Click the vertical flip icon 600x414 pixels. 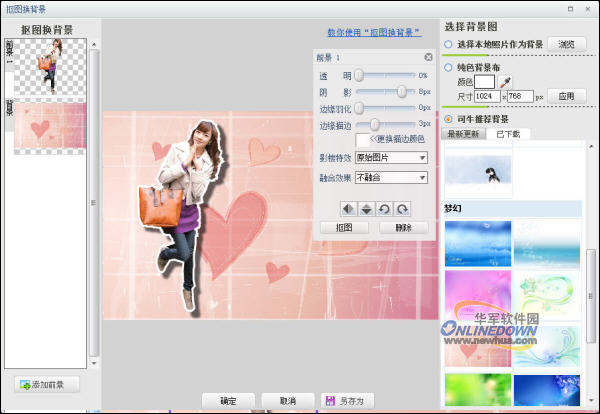(366, 208)
